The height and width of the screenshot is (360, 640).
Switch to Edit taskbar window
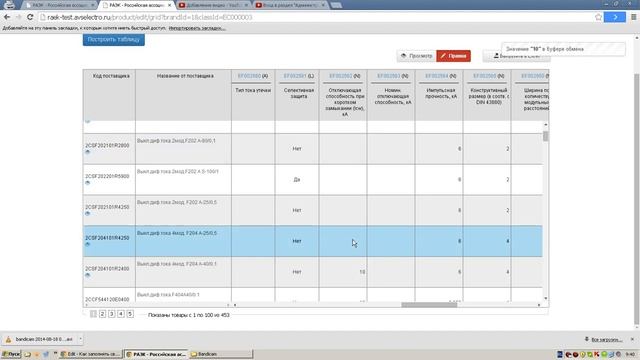90,354
